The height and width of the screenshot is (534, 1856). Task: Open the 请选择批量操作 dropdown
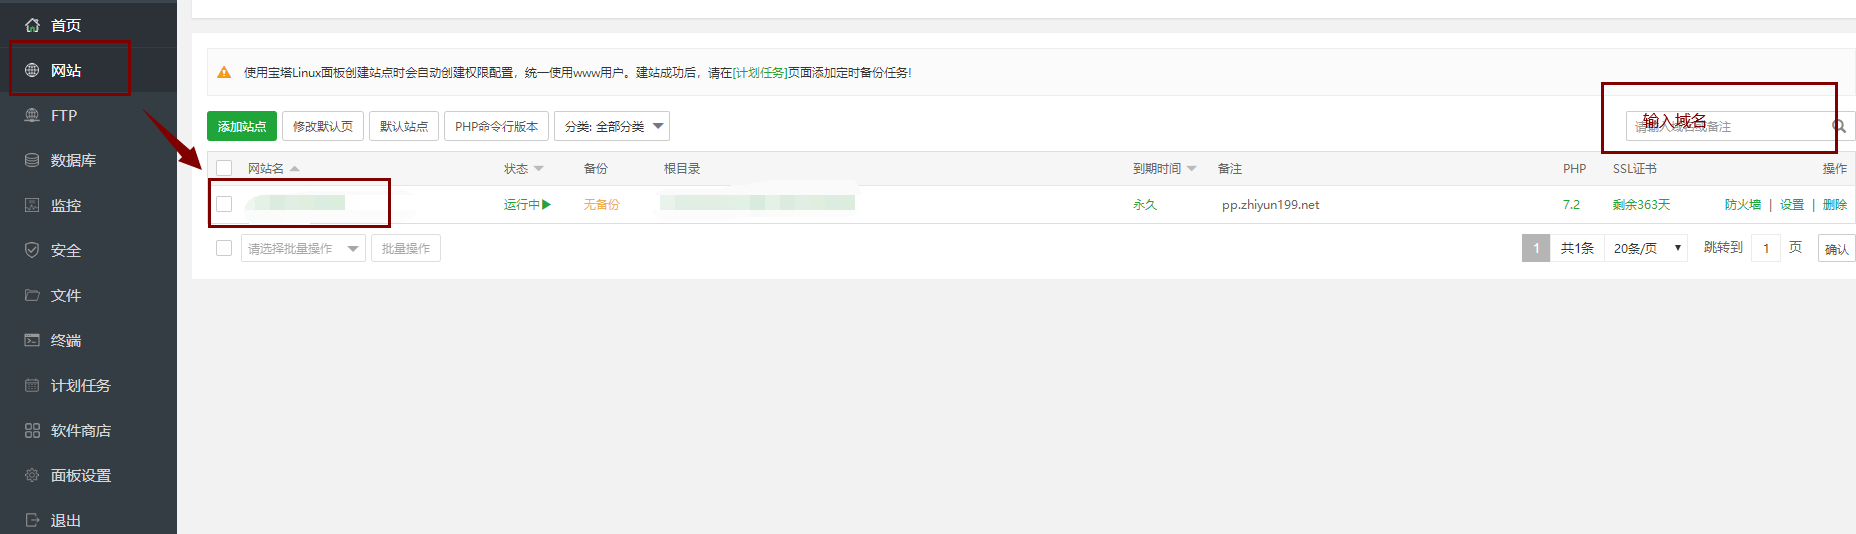tap(303, 248)
